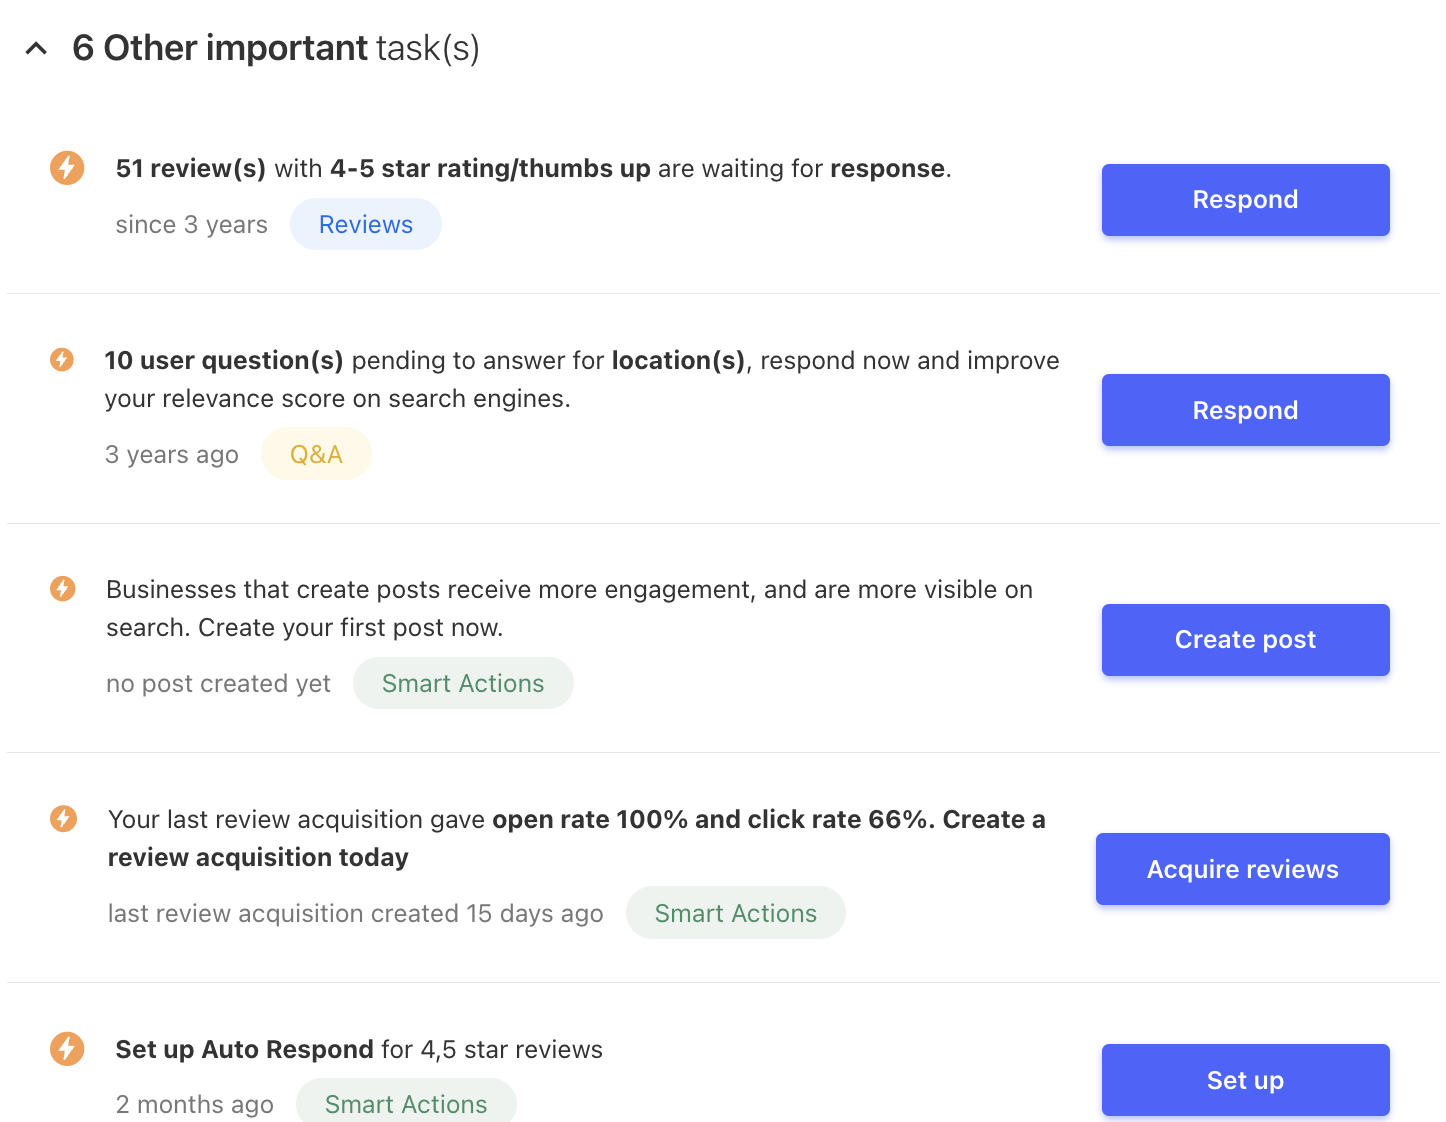
Task: Respond to the 10 user questions
Action: pyautogui.click(x=1245, y=410)
